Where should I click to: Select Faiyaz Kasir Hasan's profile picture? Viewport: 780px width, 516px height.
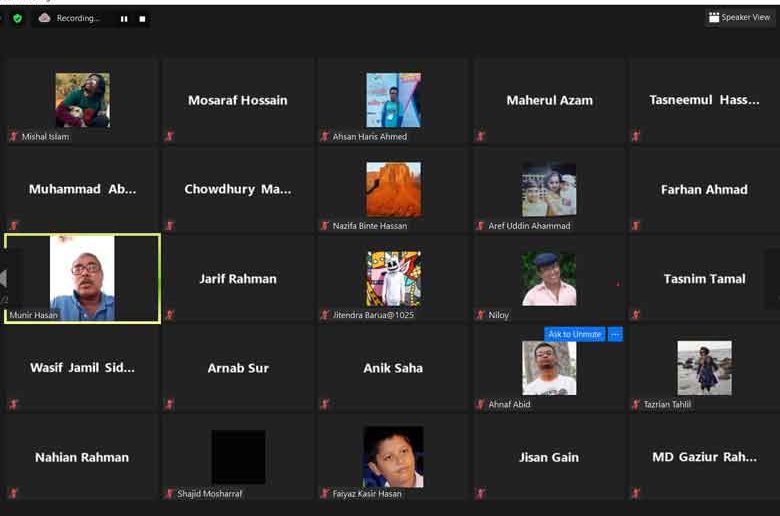[393, 457]
